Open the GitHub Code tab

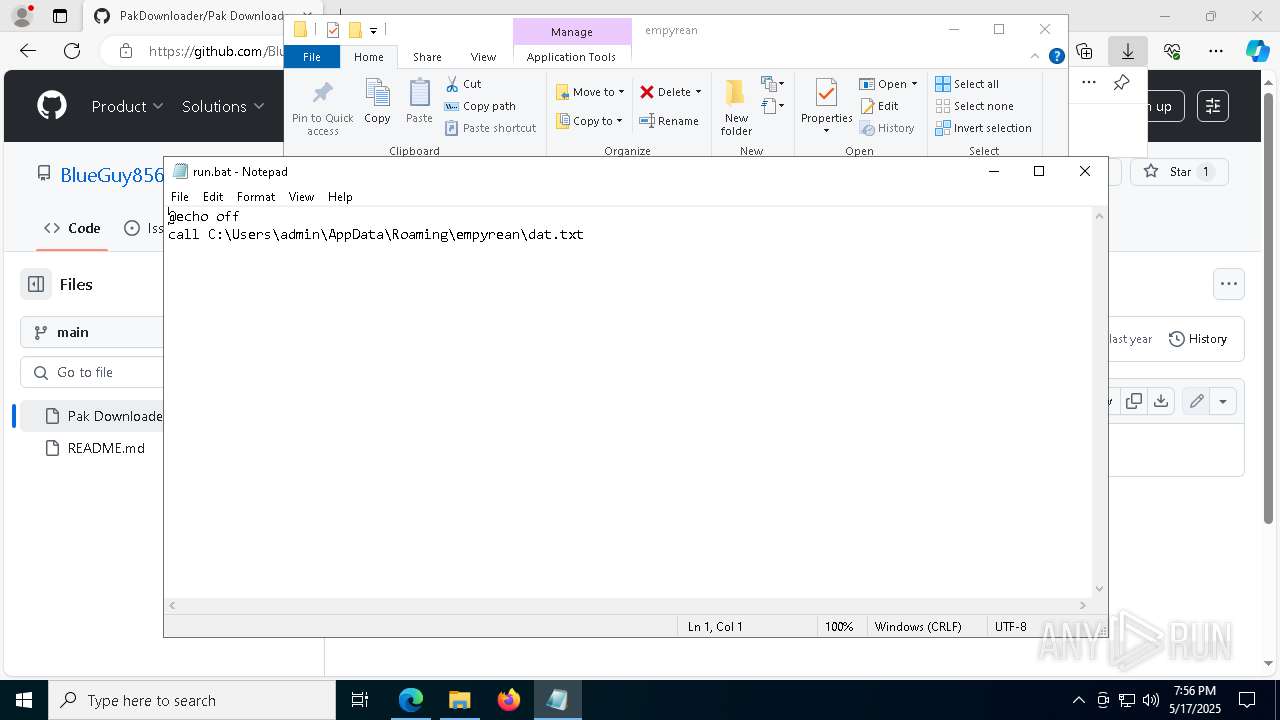point(72,228)
